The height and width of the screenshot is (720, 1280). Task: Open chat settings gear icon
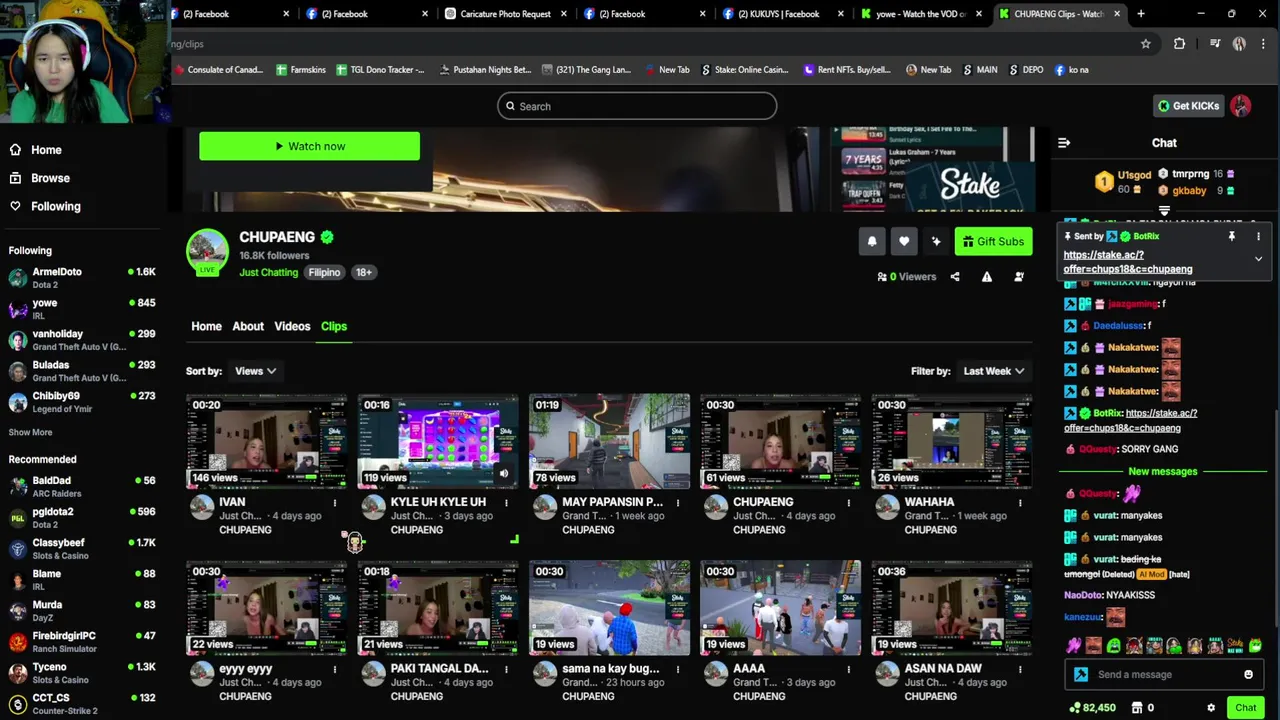[x=1211, y=708]
